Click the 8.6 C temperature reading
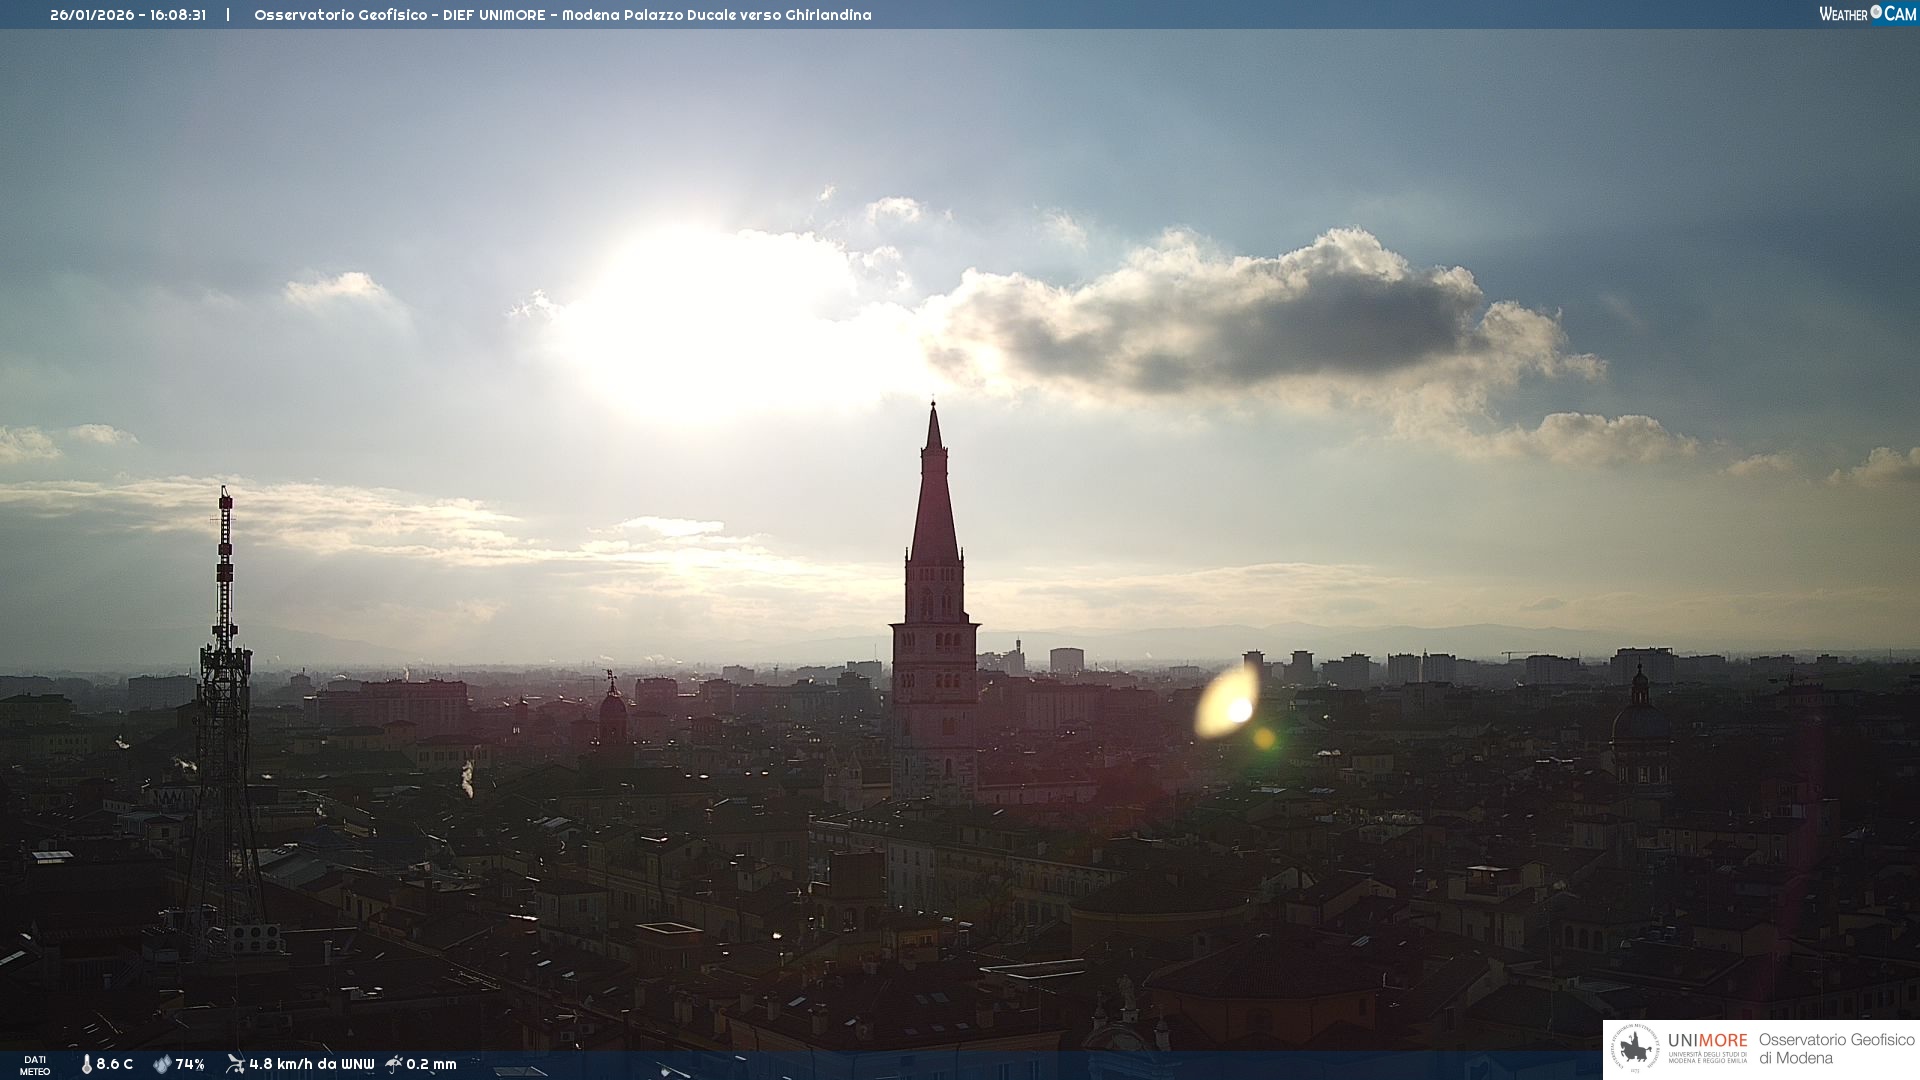1920x1080 pixels. click(x=115, y=1064)
